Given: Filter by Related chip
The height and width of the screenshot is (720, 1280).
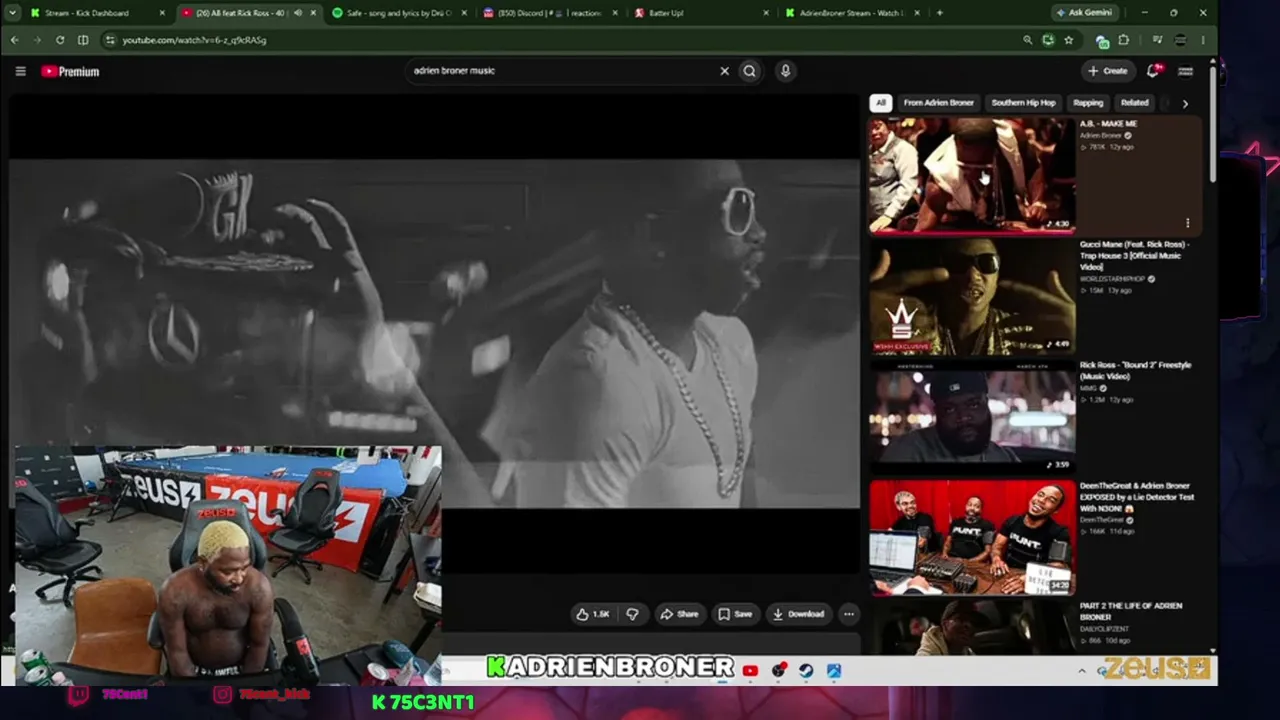Looking at the screenshot, I should click(1134, 102).
